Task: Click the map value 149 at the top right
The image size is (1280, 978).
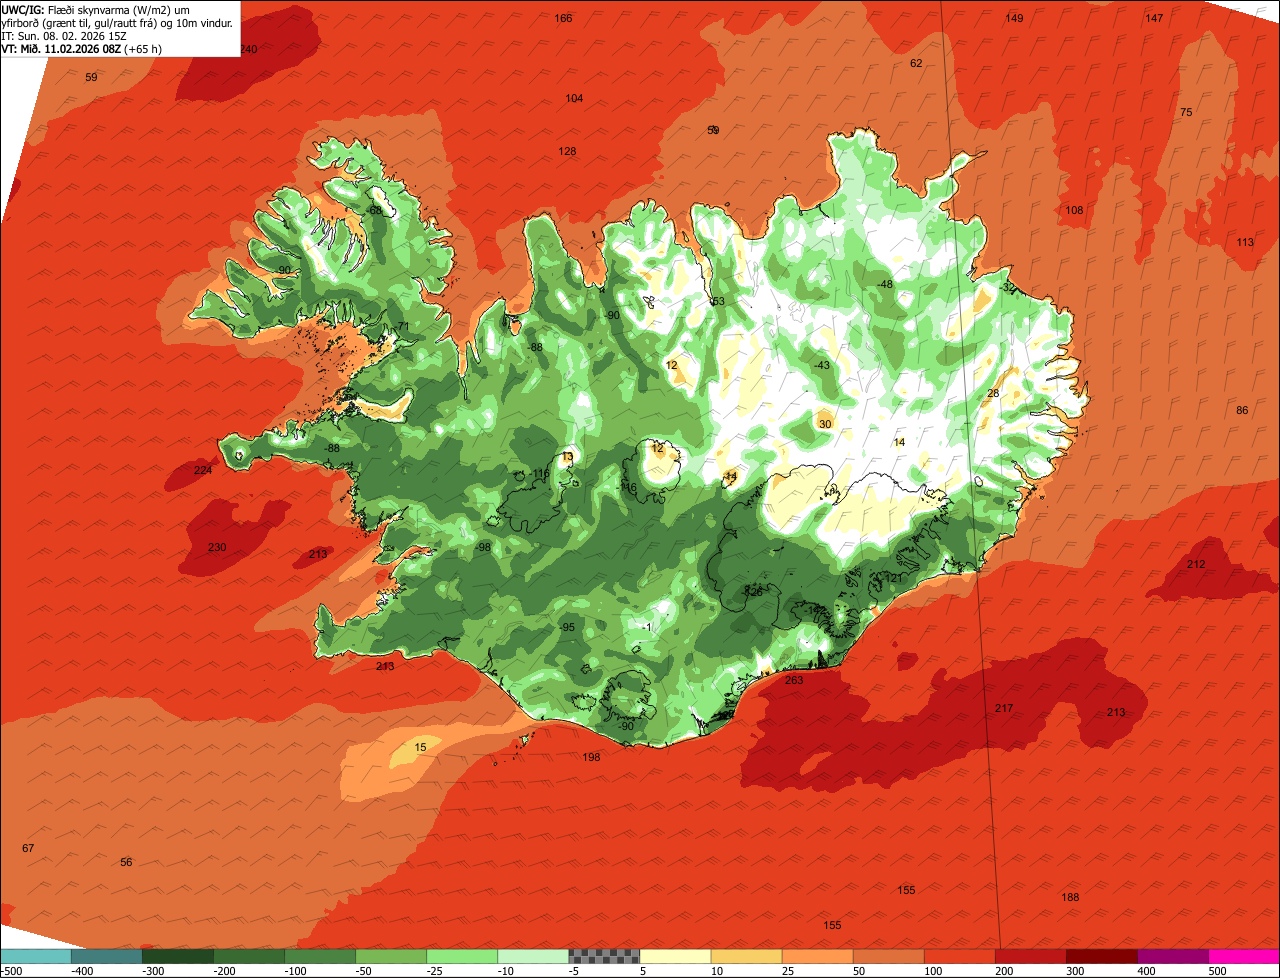Action: 1014,18
